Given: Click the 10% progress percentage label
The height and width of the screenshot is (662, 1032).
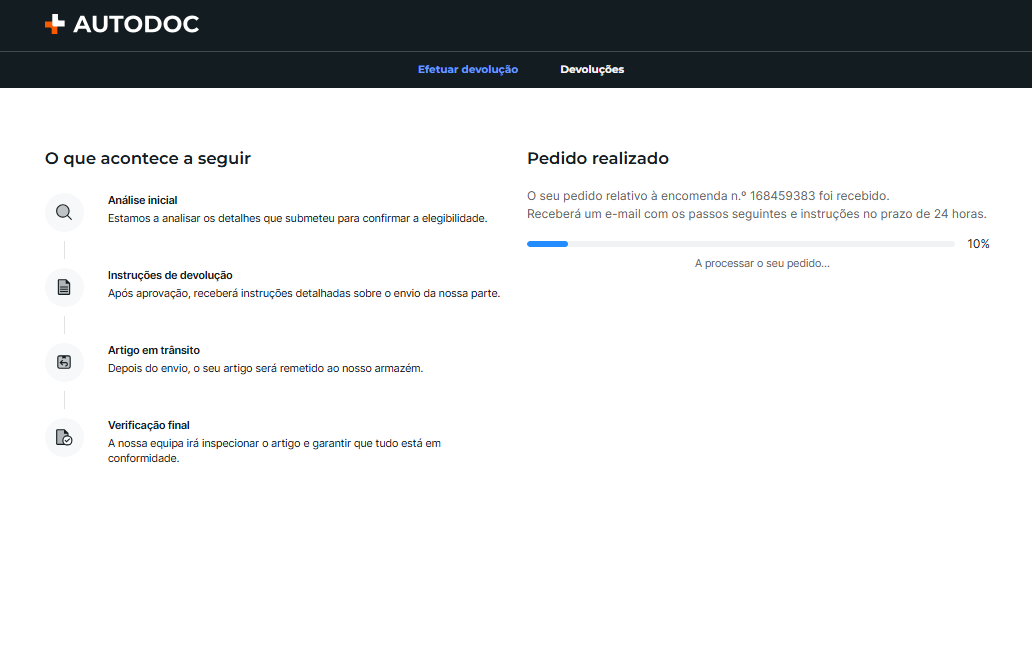Looking at the screenshot, I should coord(978,244).
